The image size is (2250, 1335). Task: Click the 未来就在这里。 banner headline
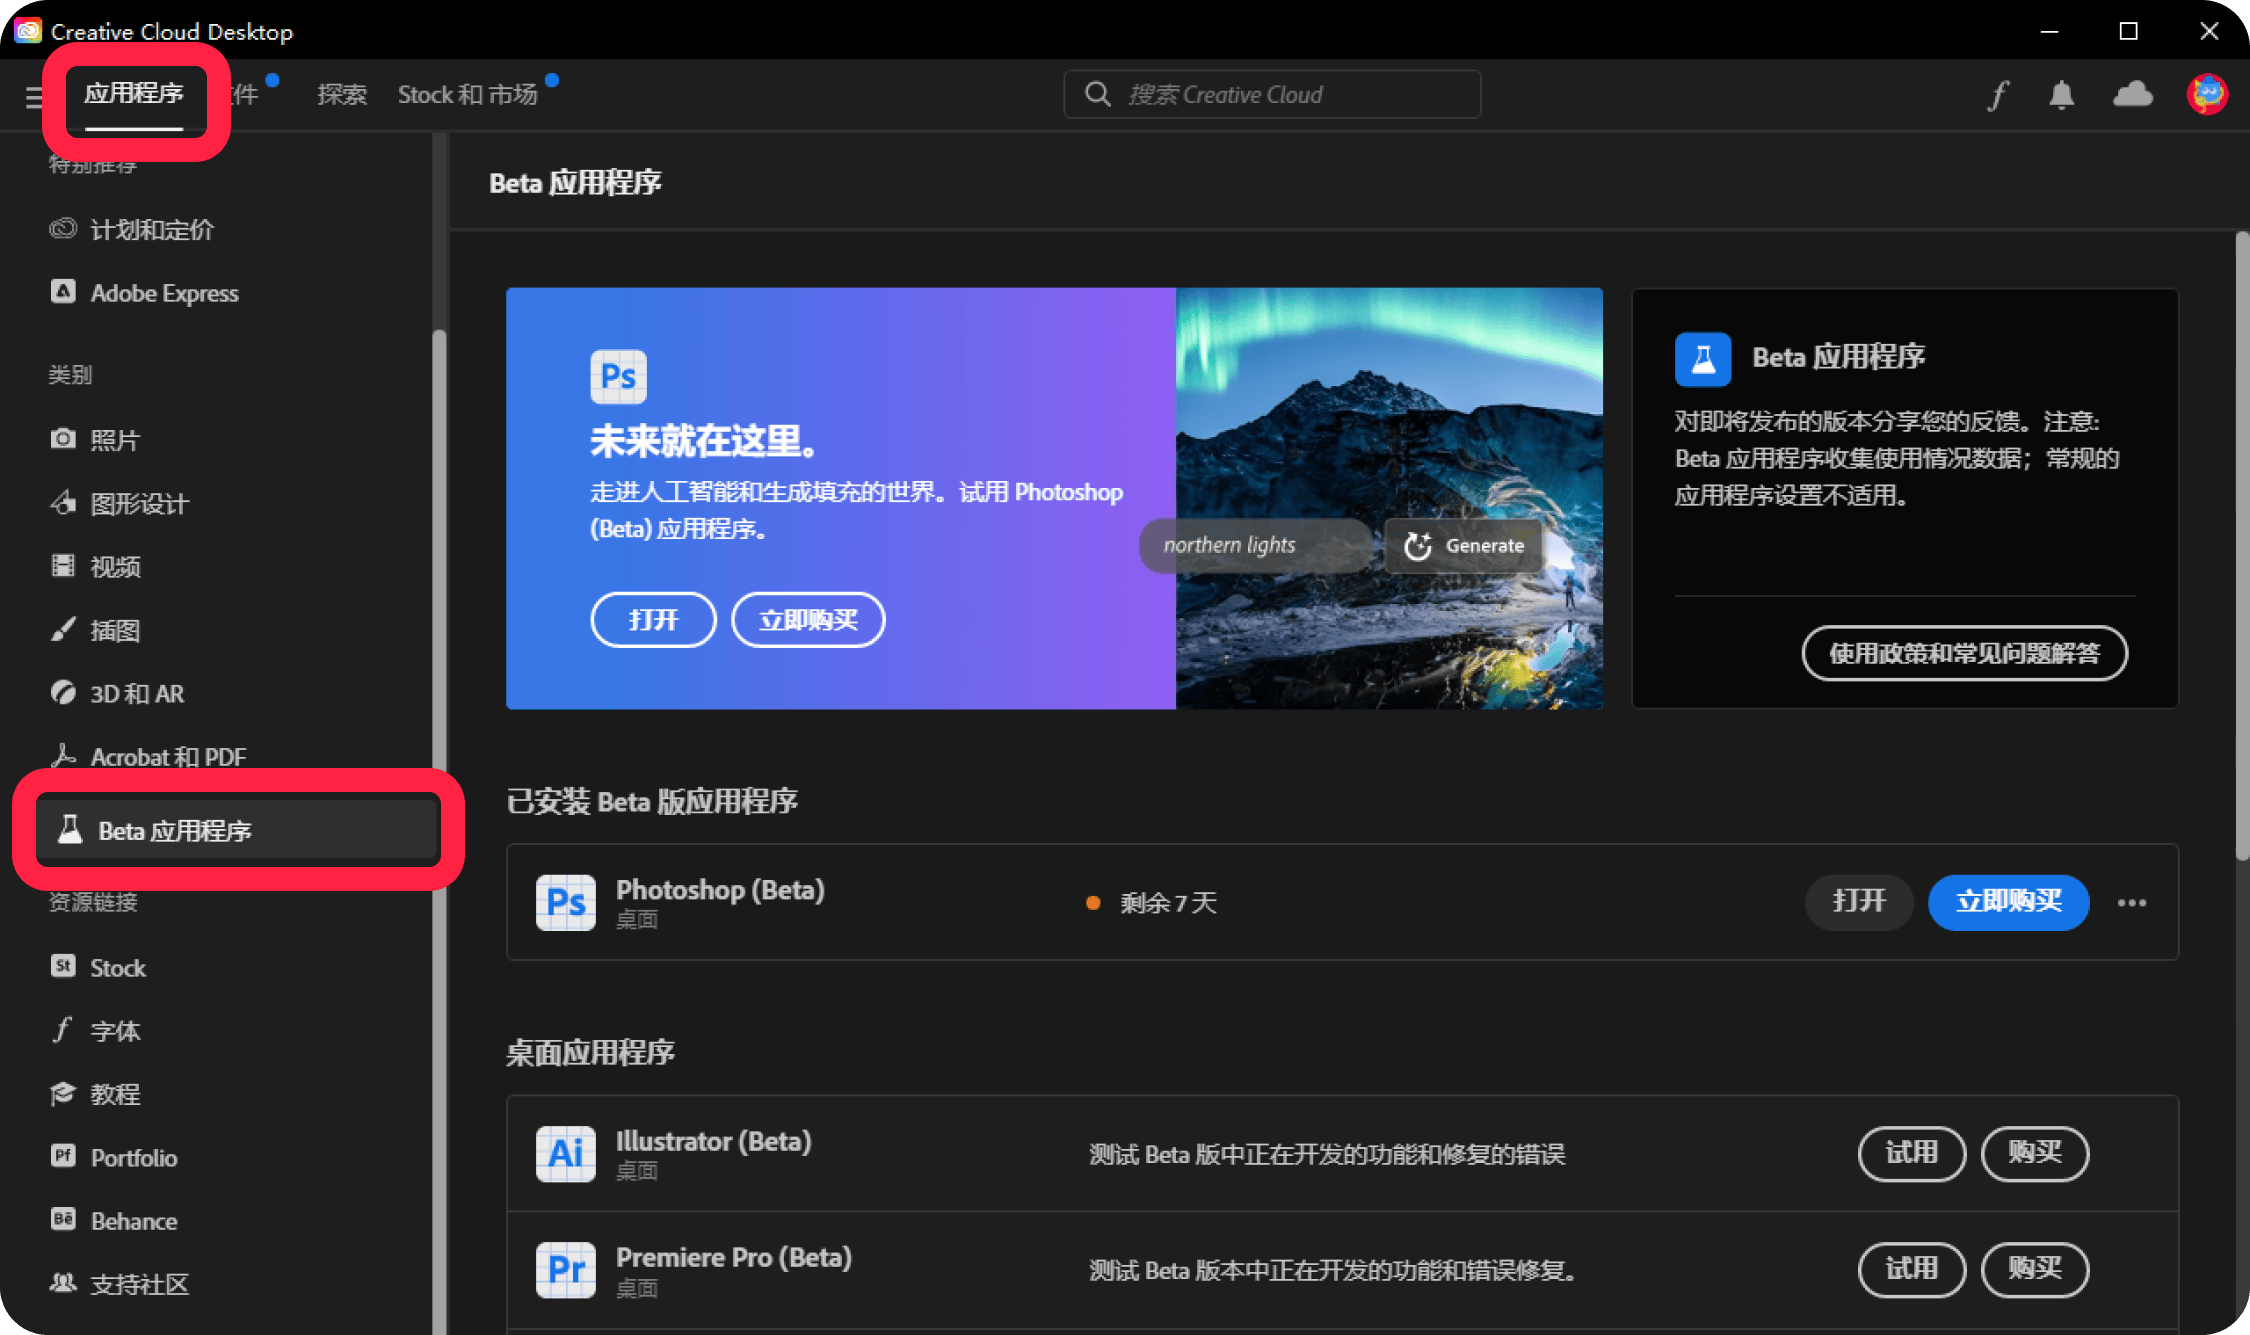pos(704,441)
